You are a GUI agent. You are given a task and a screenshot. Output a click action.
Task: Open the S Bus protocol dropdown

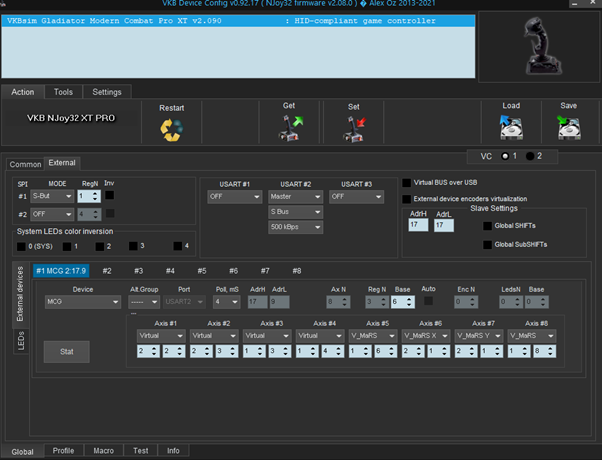point(295,212)
